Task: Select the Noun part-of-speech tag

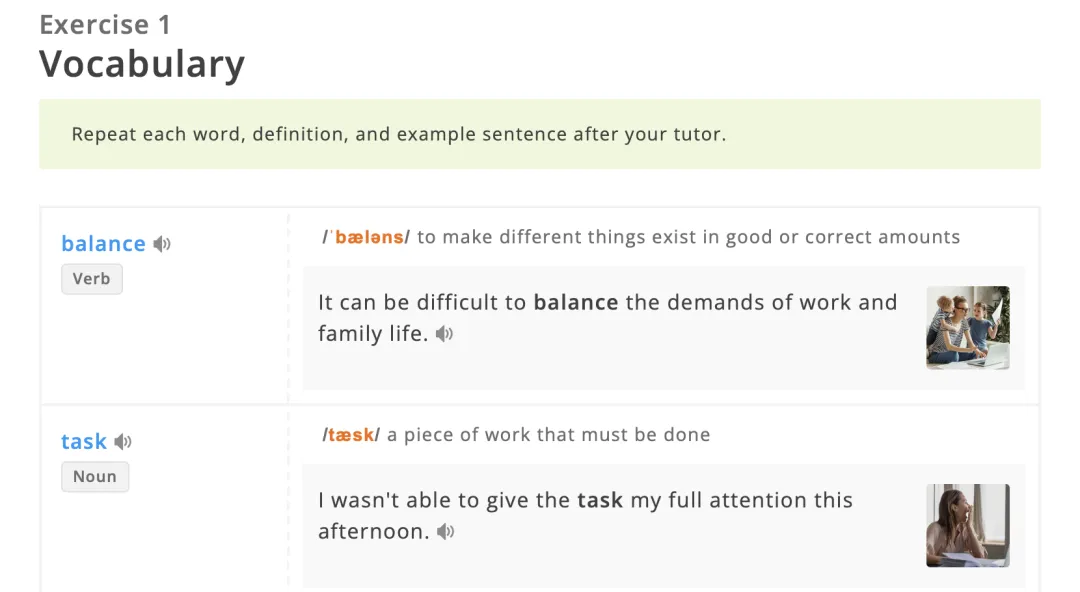Action: click(95, 477)
